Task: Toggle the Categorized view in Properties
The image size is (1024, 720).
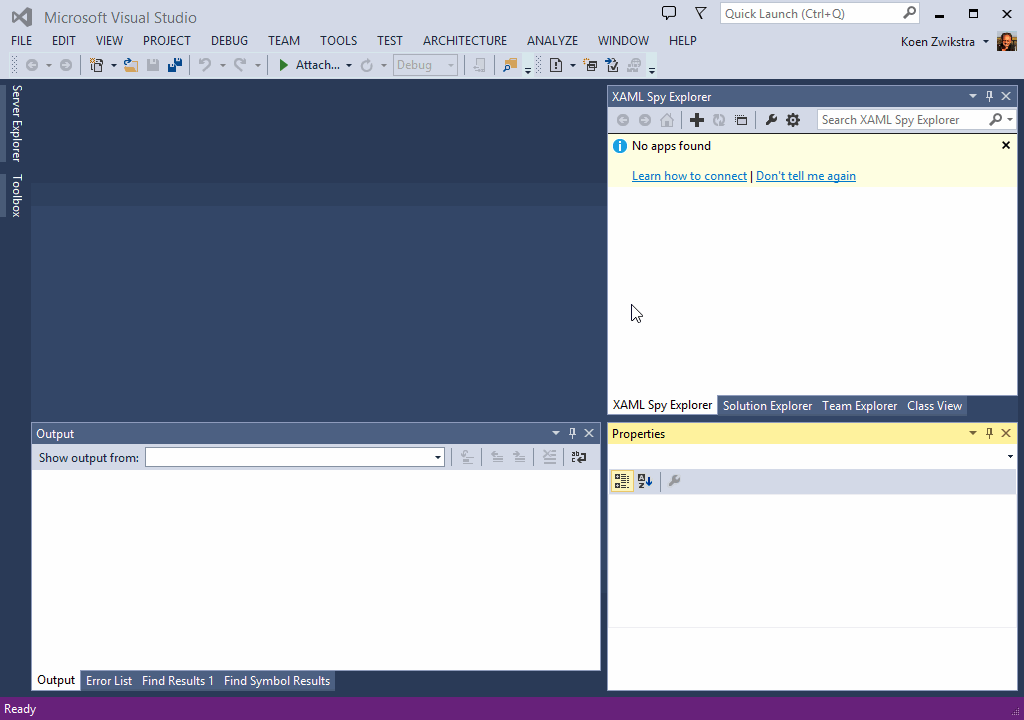Action: pos(622,481)
